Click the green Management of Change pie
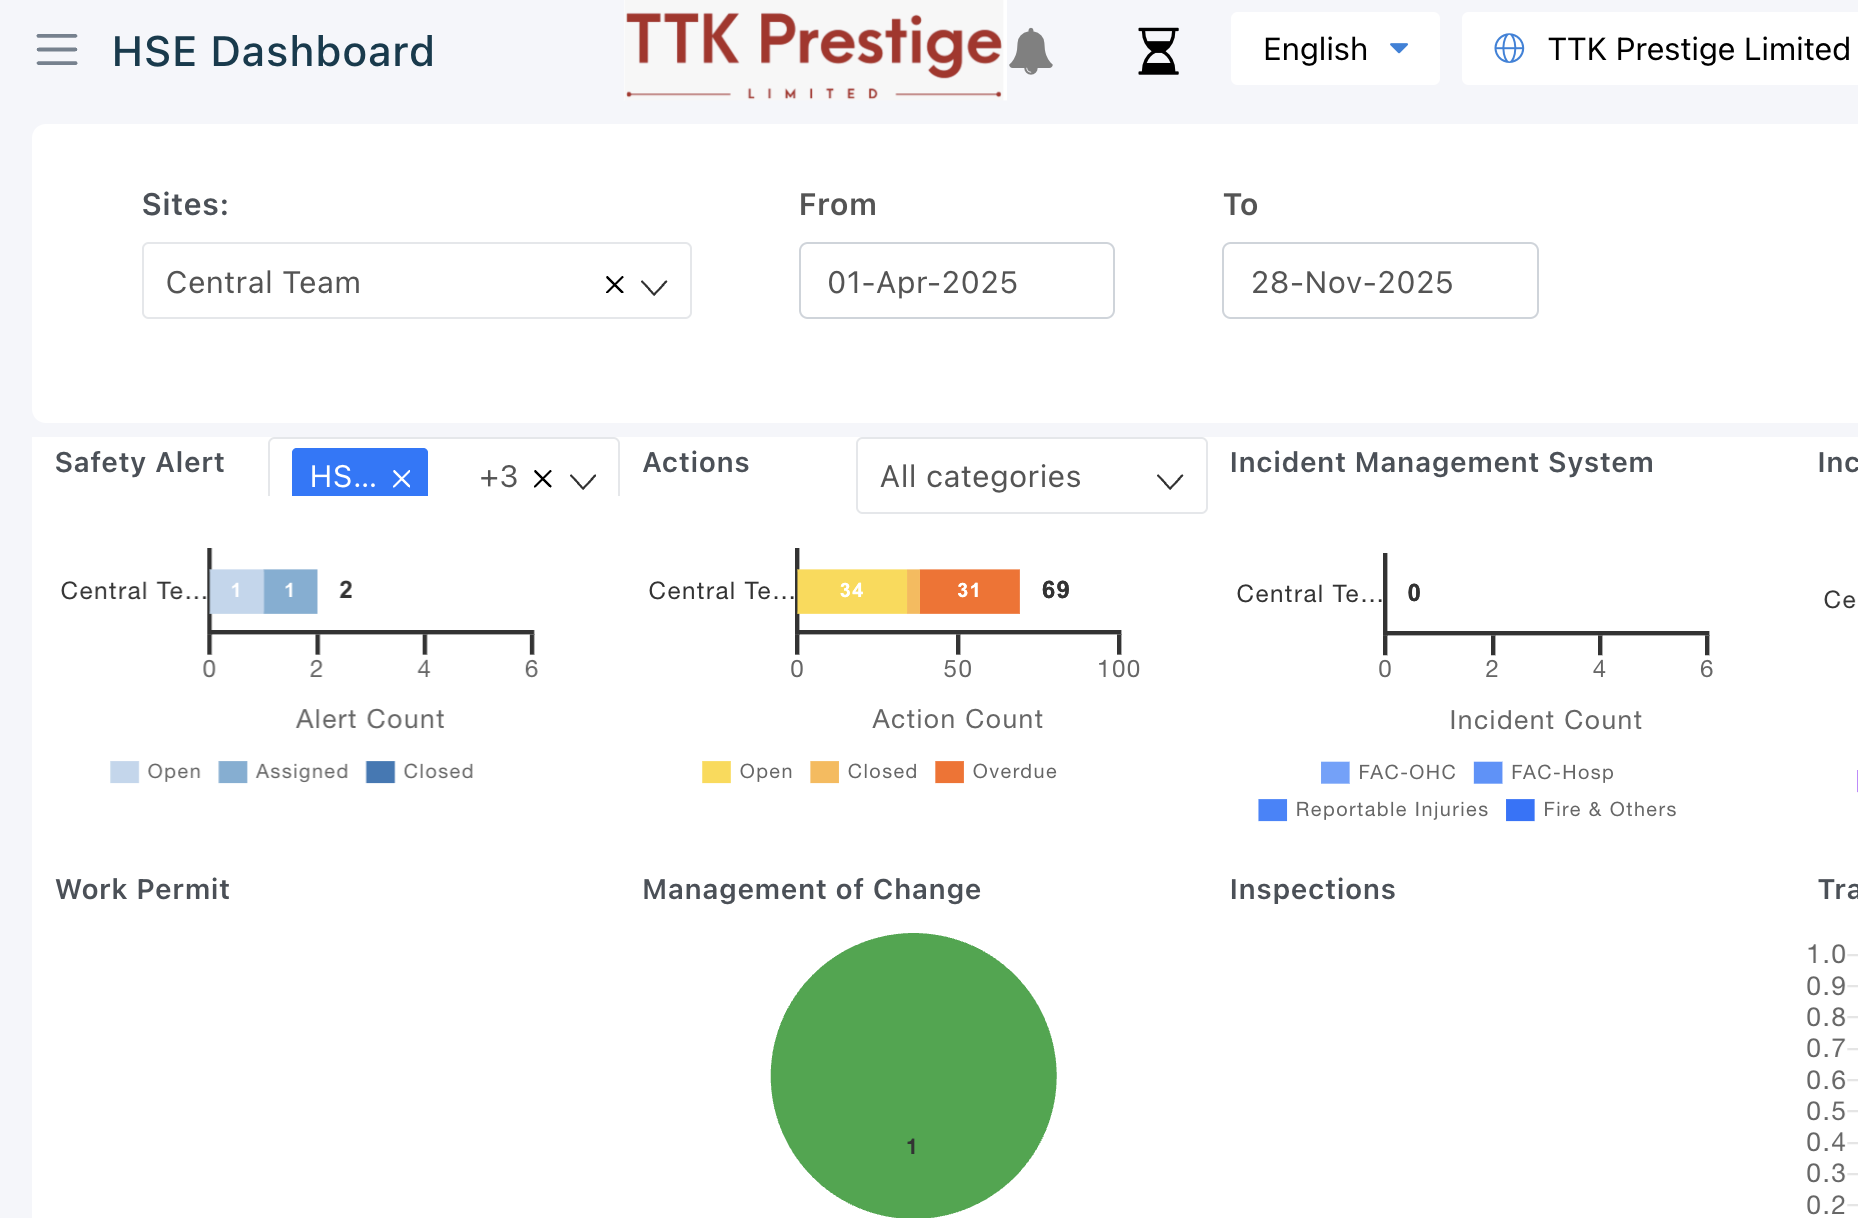The height and width of the screenshot is (1218, 1858). (x=913, y=1075)
